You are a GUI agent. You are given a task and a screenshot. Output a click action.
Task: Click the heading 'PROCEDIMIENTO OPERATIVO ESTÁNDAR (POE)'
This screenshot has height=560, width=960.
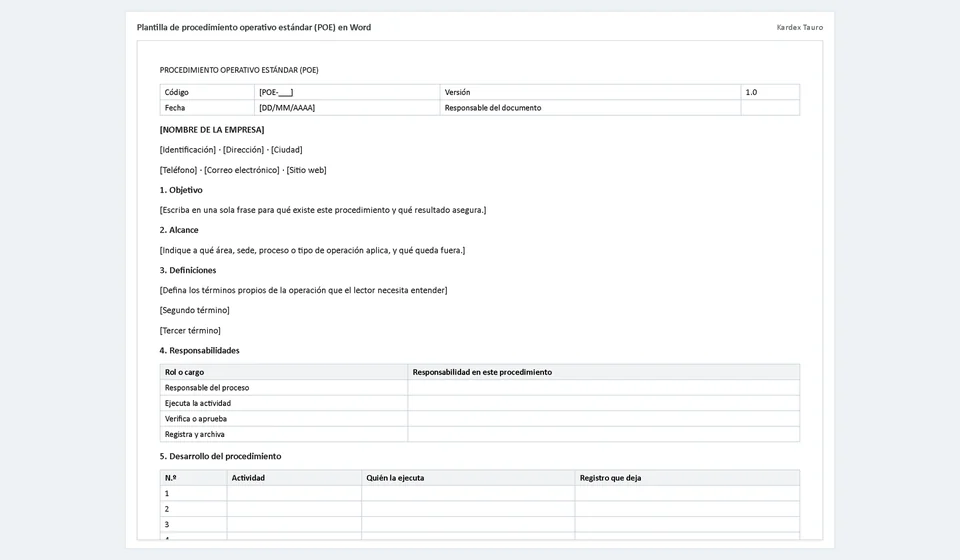point(239,70)
